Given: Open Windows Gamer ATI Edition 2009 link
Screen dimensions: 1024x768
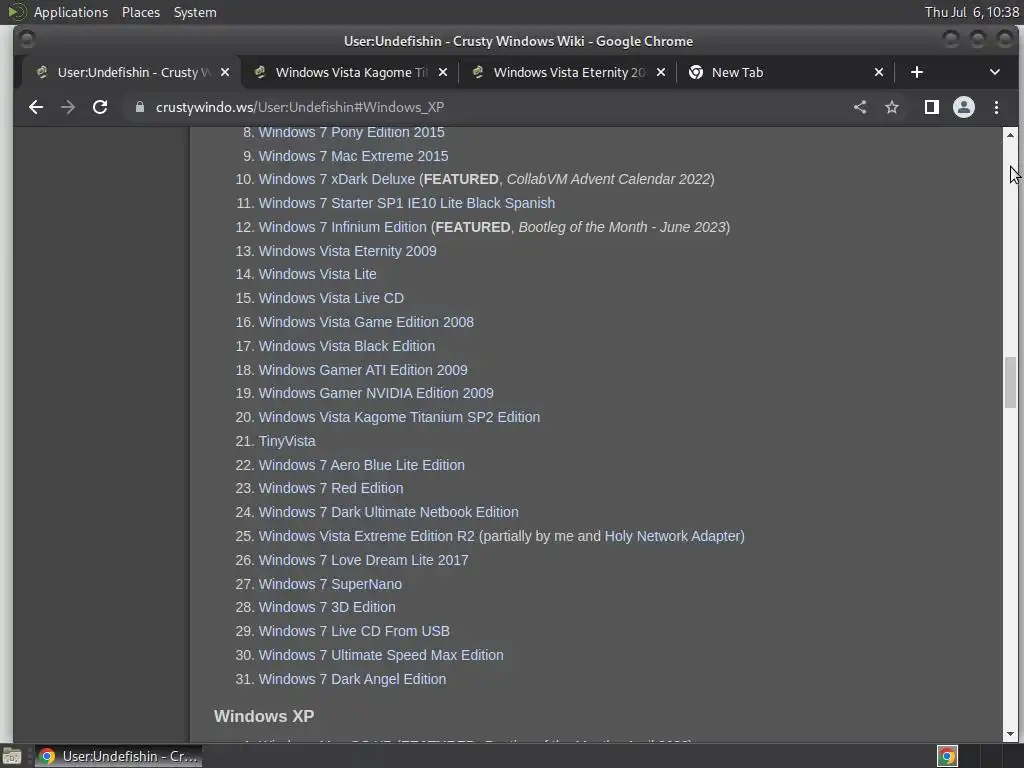Looking at the screenshot, I should (x=363, y=370).
